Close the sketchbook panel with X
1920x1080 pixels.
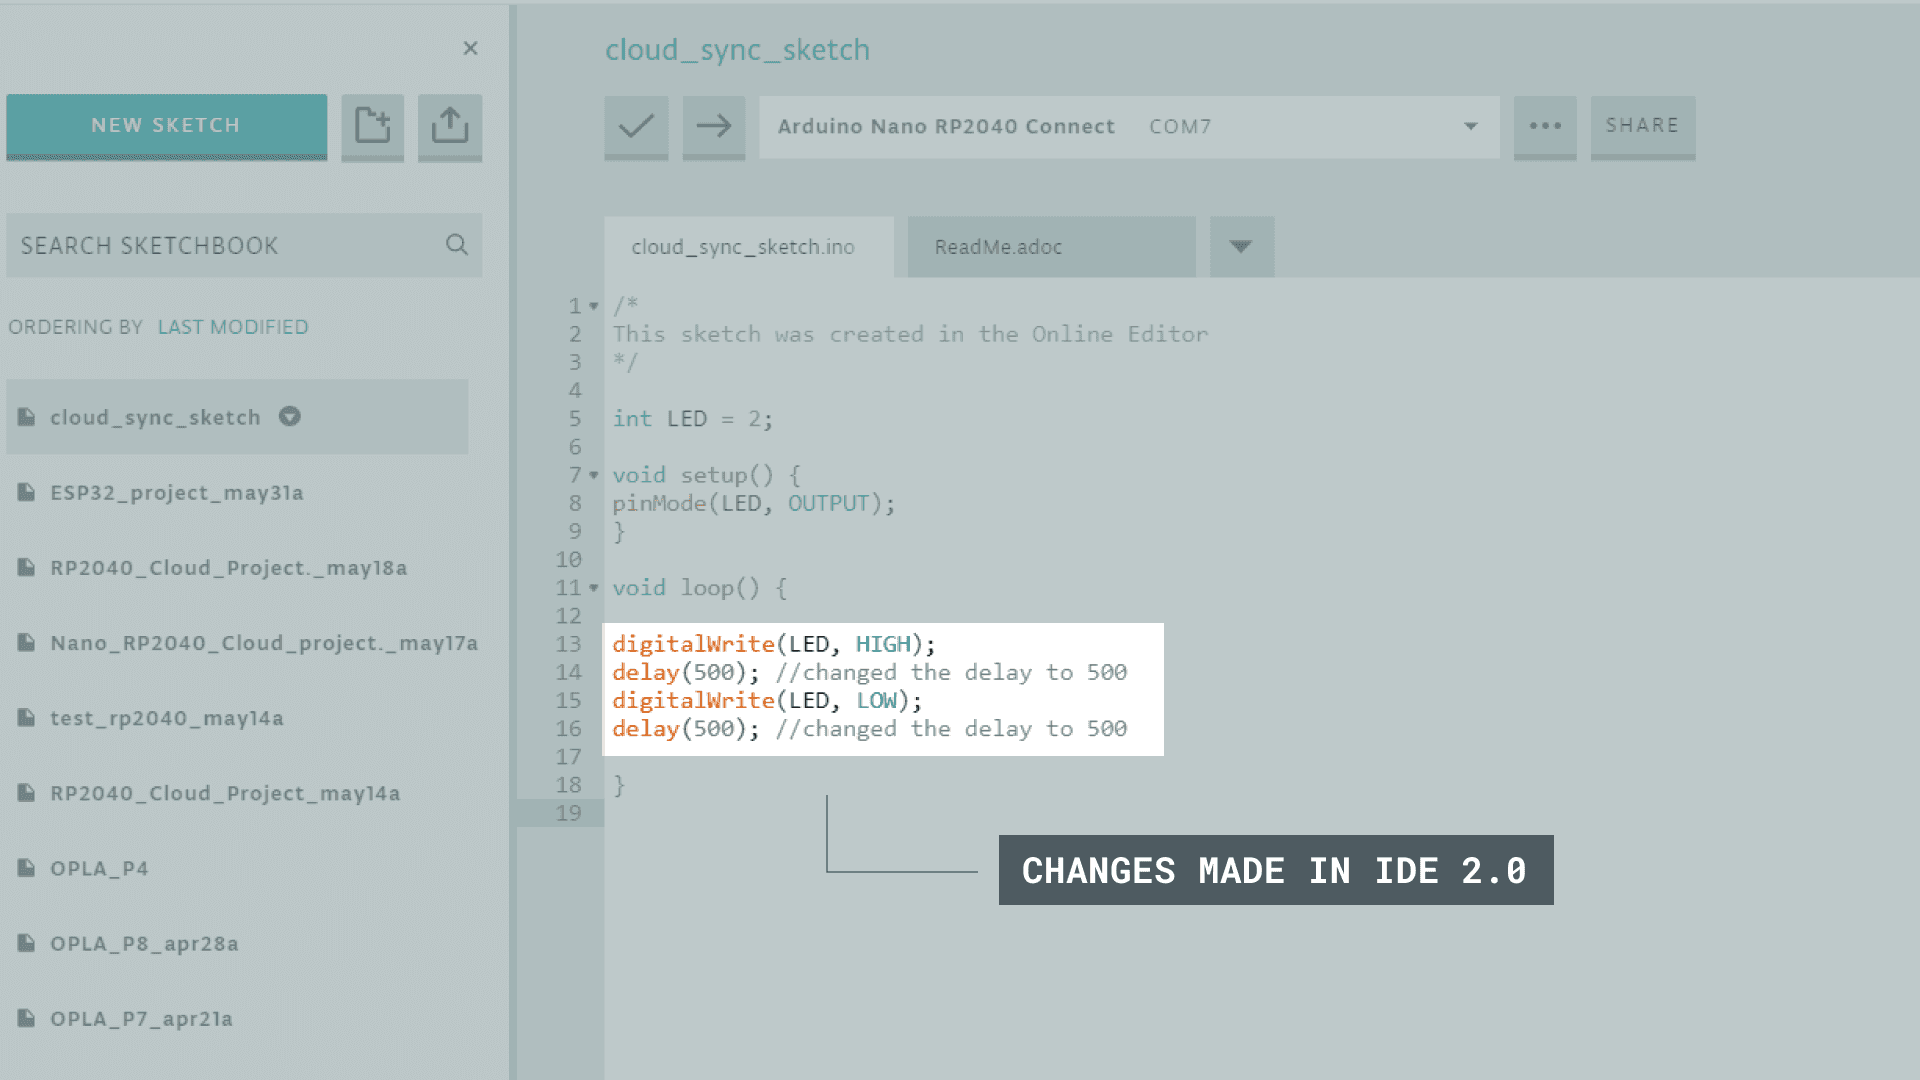click(470, 48)
